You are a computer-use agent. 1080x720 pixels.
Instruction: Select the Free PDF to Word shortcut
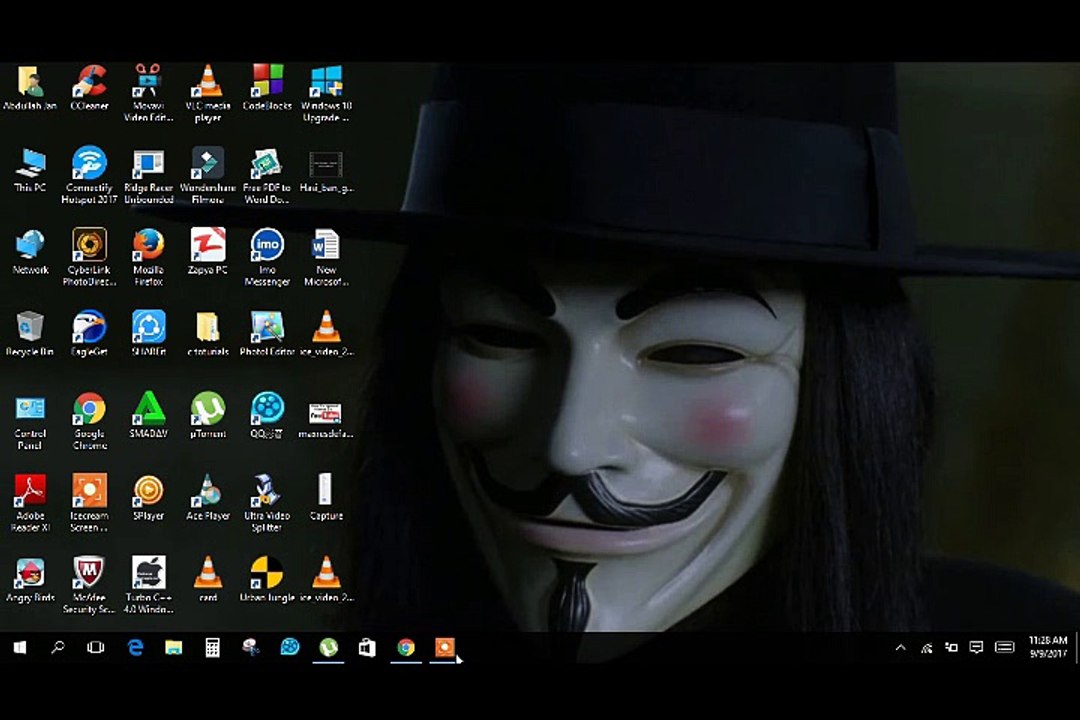[267, 175]
